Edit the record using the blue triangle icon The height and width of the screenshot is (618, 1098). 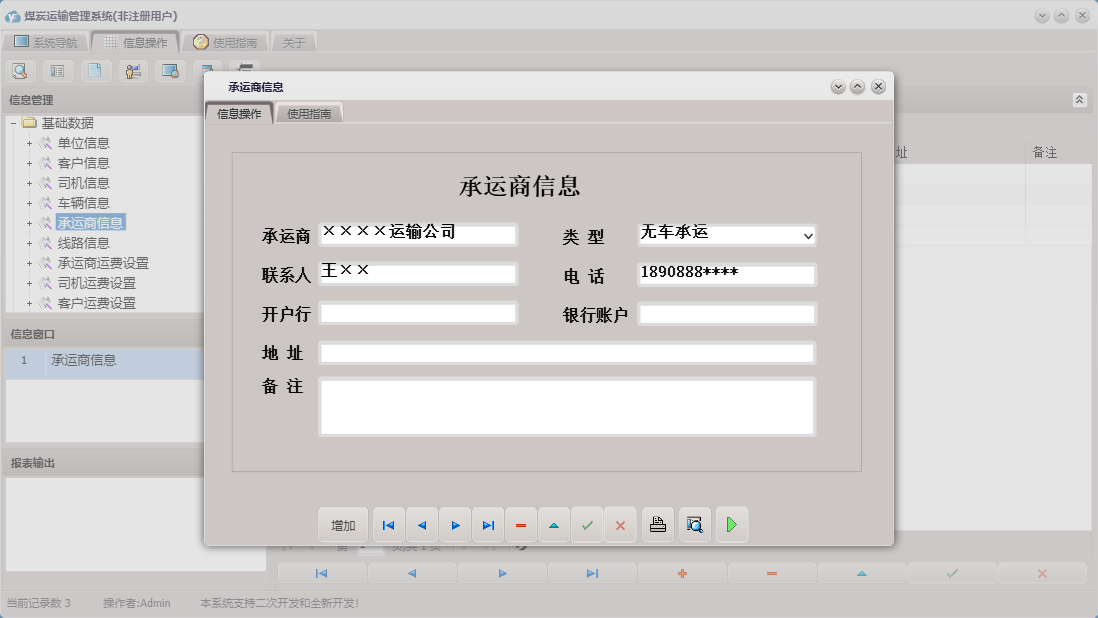[554, 524]
